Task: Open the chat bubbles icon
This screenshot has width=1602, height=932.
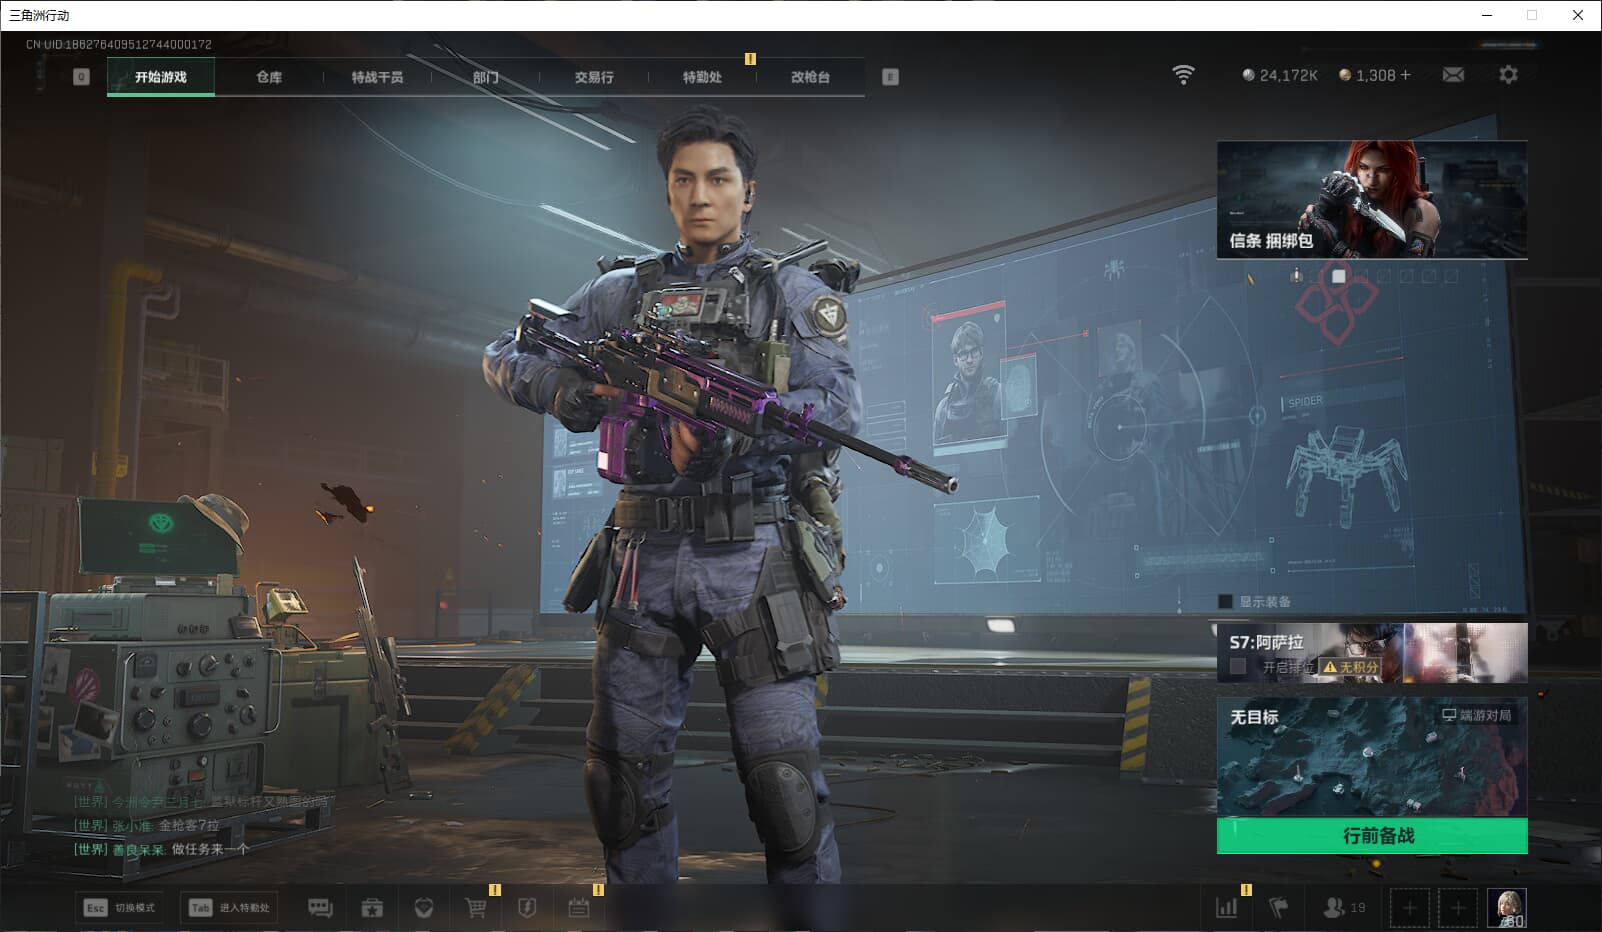Action: pyautogui.click(x=320, y=907)
